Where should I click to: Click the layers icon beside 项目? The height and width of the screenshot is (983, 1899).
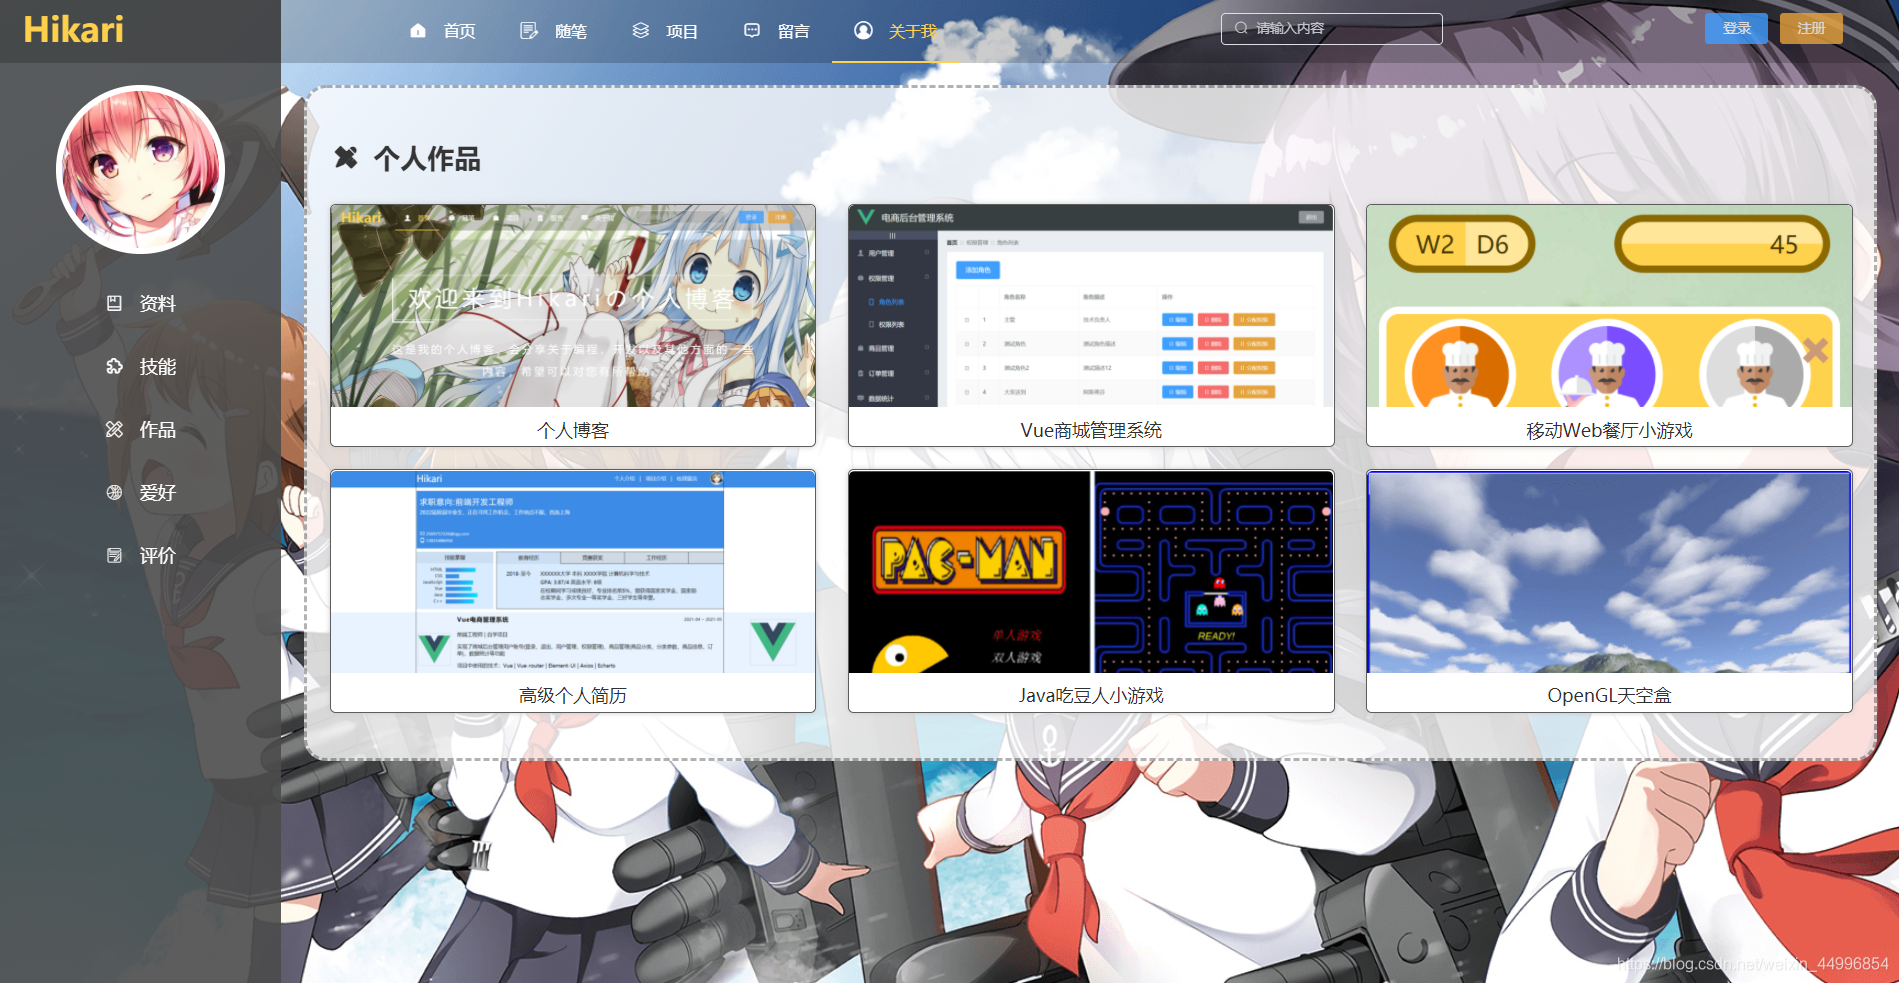(x=641, y=31)
